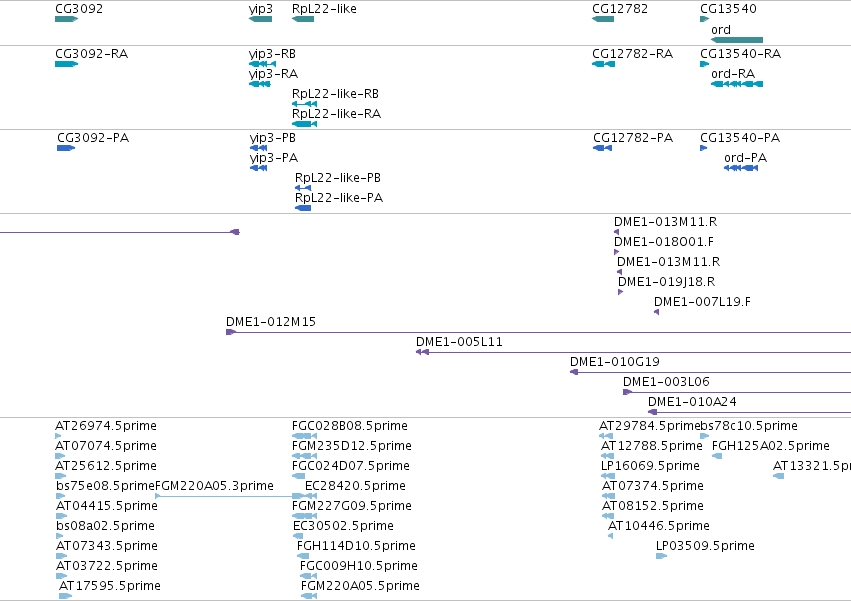Select BAC clone DME1-003L06
Screen dimensions: 851x601
[x=737, y=392]
